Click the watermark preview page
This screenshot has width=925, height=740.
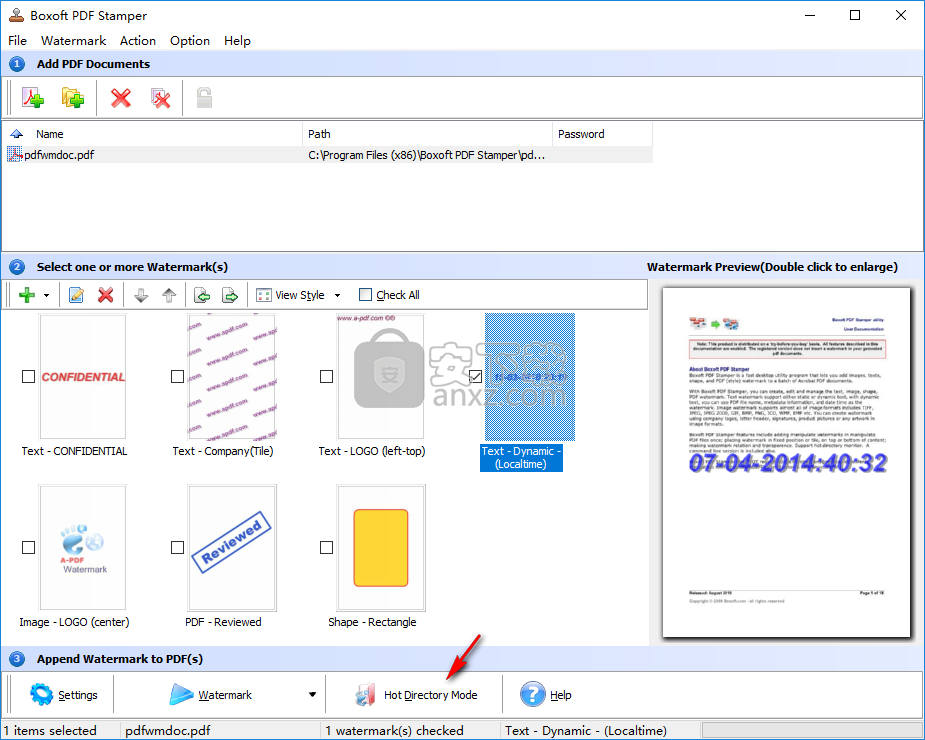coord(786,462)
